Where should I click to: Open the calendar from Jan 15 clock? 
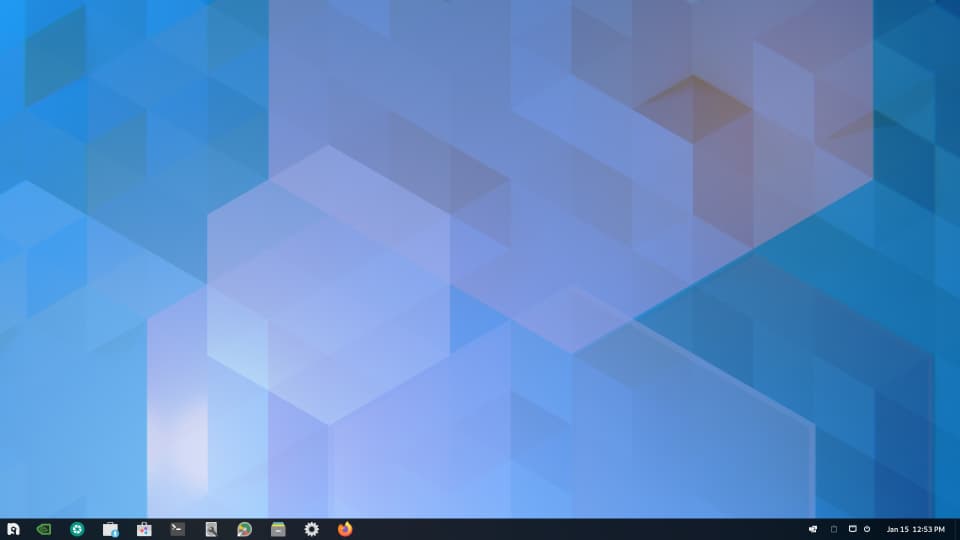point(916,529)
